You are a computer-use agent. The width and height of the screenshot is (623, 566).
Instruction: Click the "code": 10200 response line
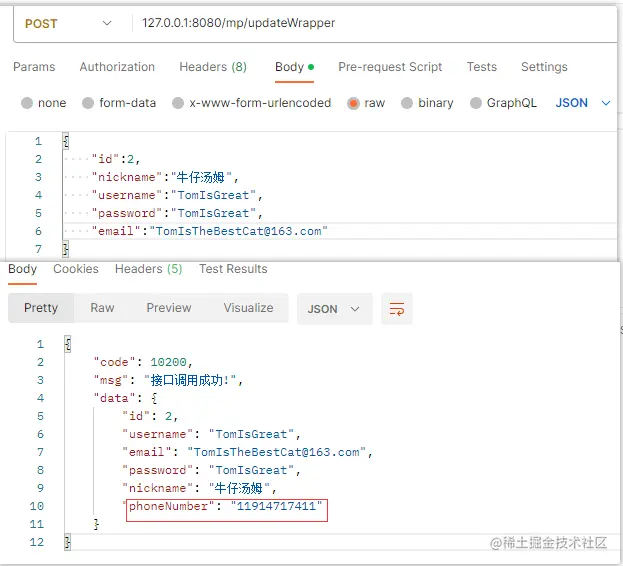pyautogui.click(x=143, y=362)
